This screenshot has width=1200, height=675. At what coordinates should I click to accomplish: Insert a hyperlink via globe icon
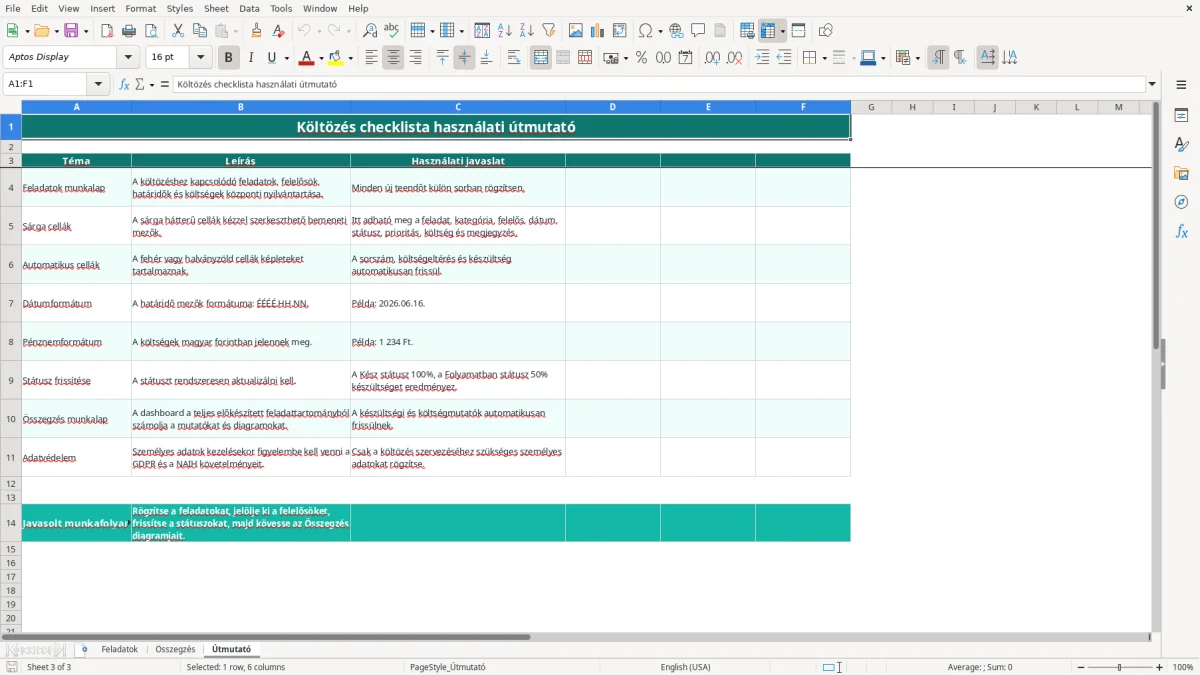coord(676,31)
